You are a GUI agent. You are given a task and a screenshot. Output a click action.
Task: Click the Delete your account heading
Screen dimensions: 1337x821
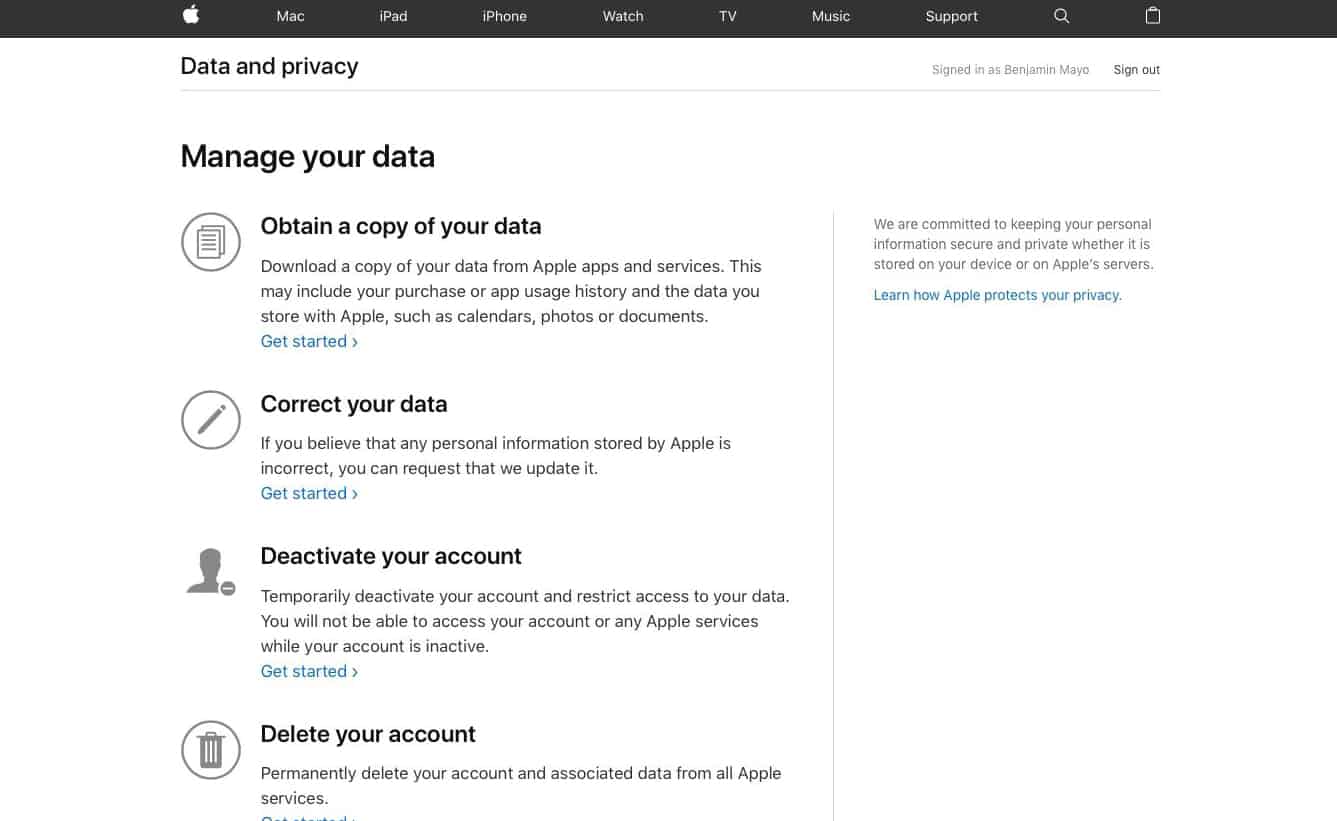[x=368, y=734]
